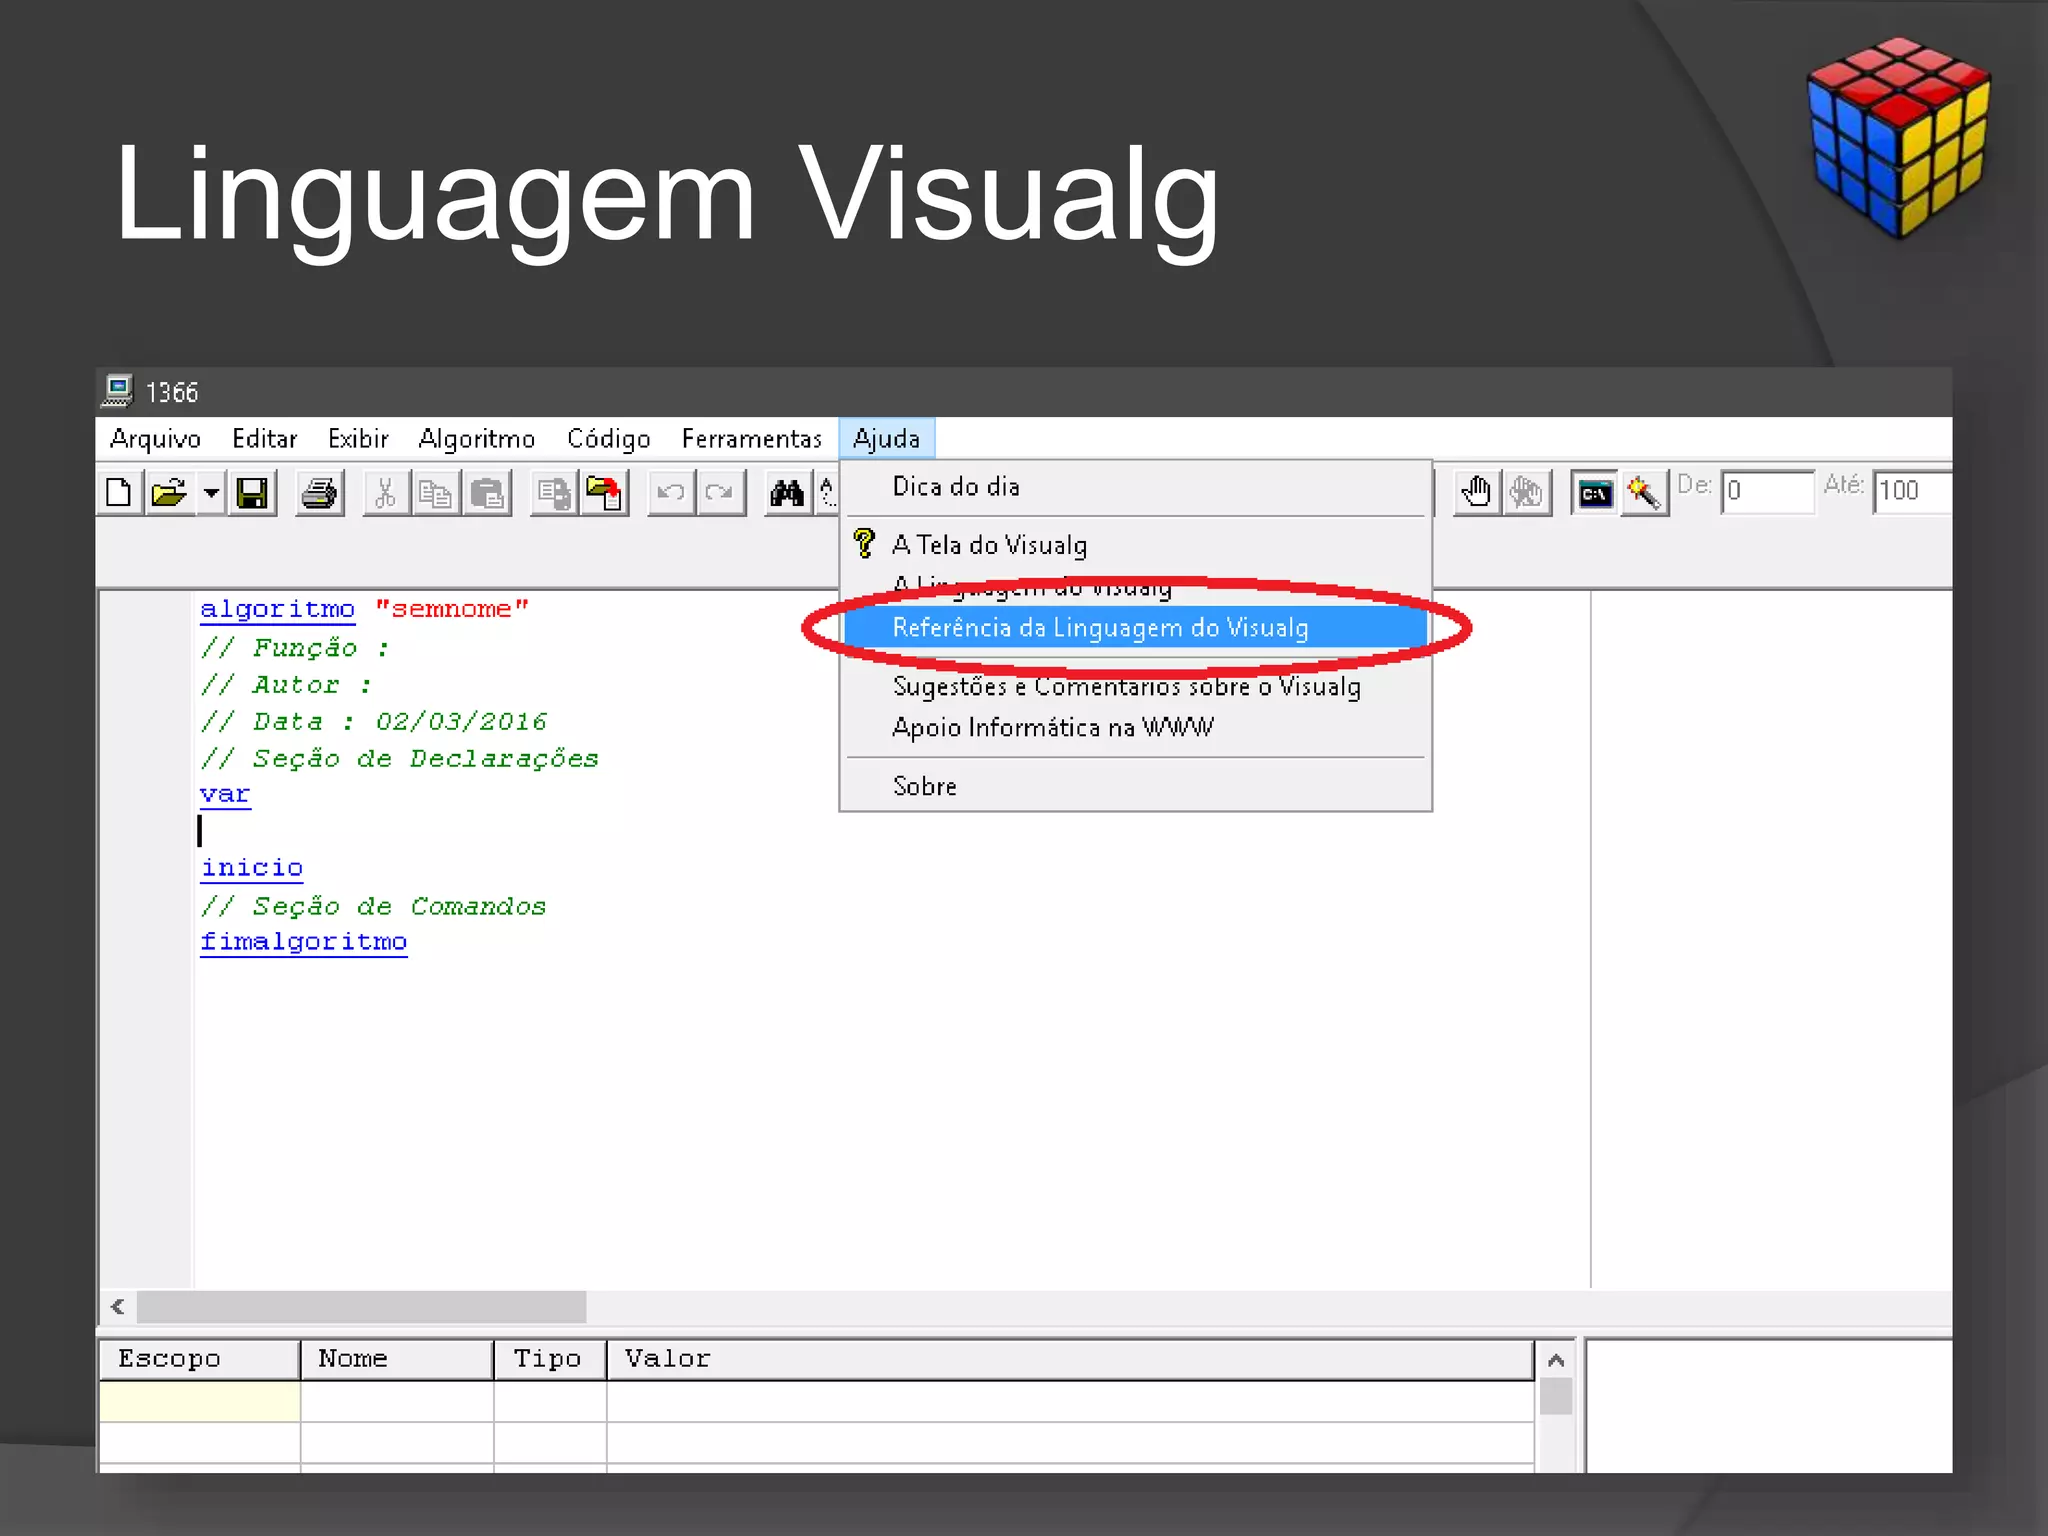Open the Editar menu
This screenshot has height=1536, width=2048.
[264, 439]
